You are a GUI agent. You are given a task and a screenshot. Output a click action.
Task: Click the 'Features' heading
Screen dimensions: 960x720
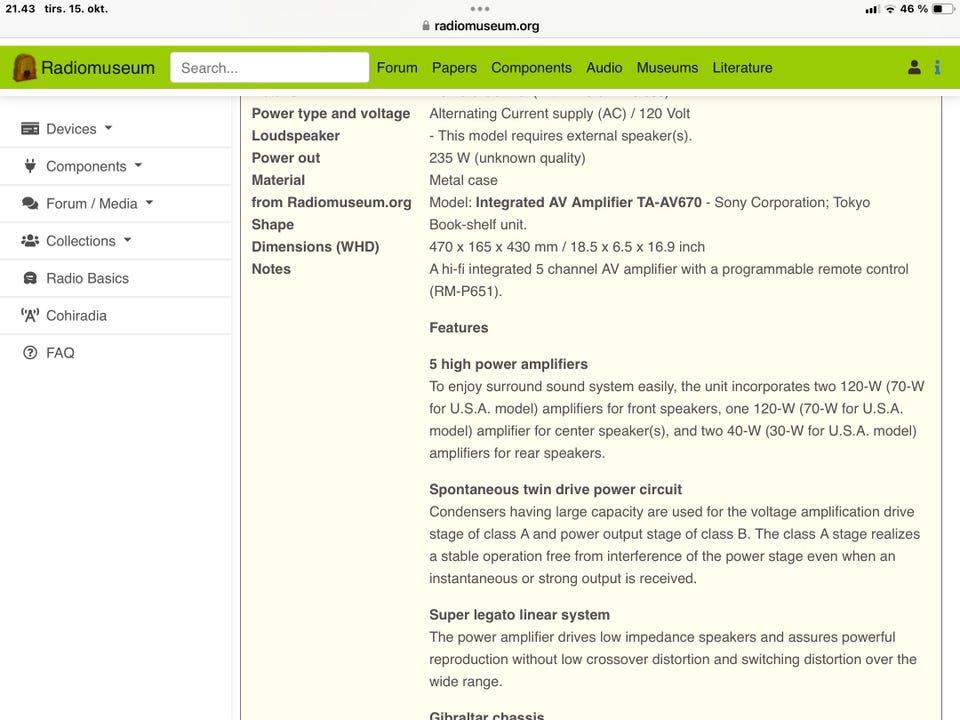pos(459,328)
